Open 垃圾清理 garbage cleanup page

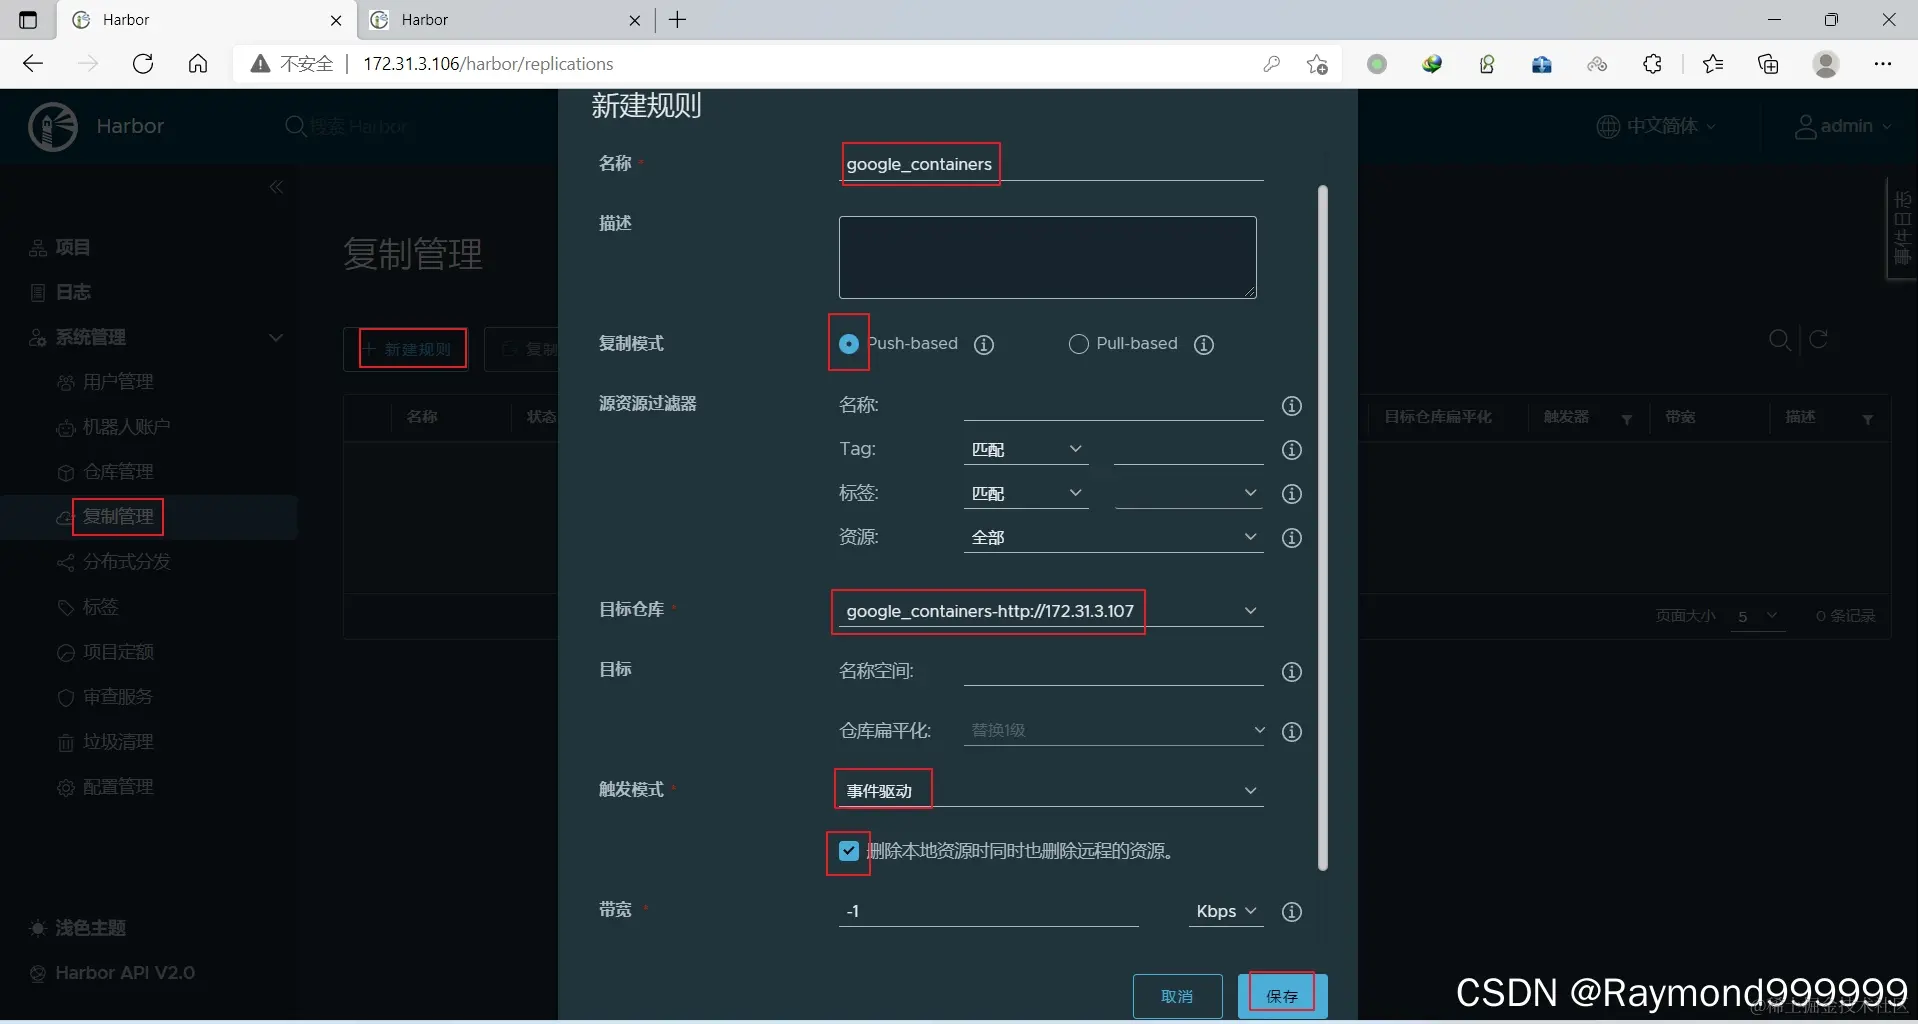click(x=119, y=742)
